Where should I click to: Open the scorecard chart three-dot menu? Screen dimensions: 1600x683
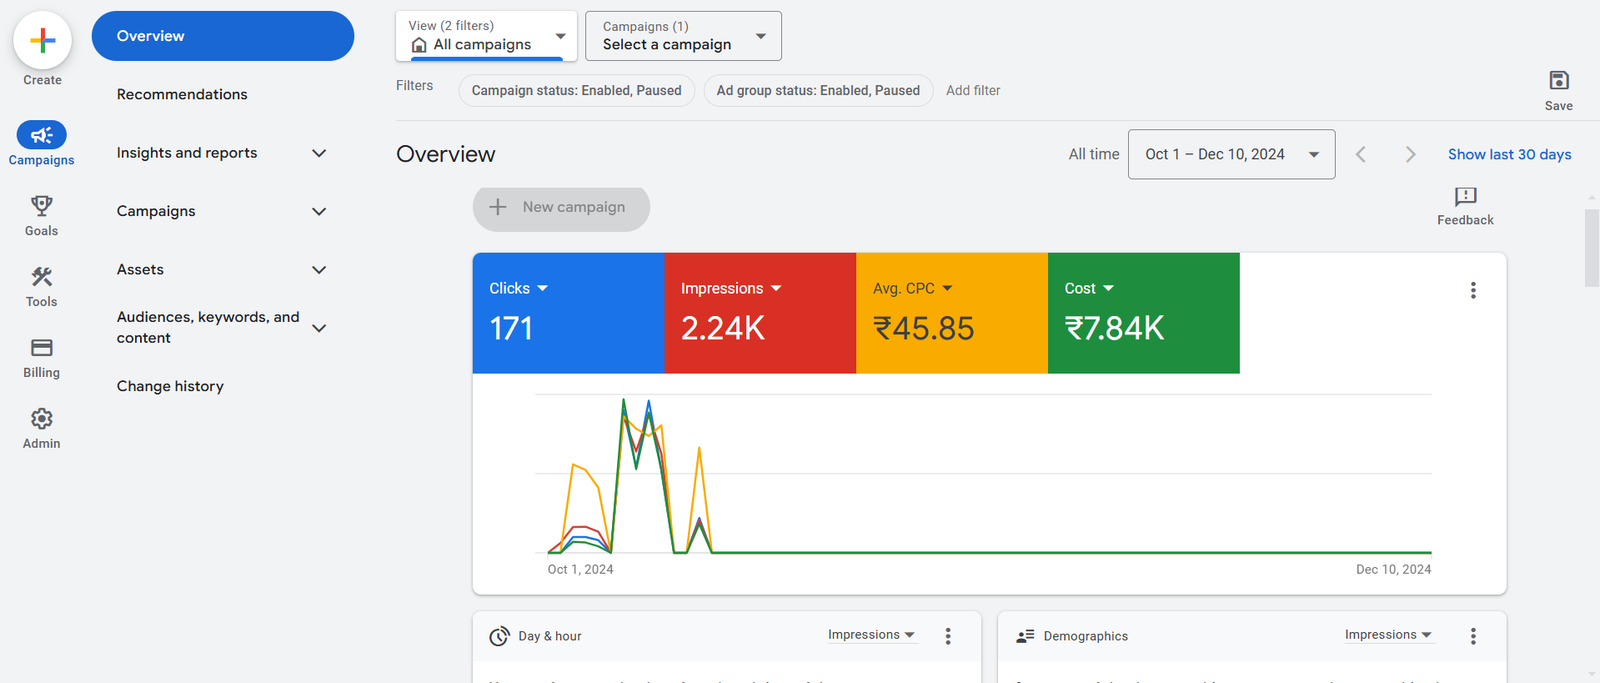click(x=1472, y=290)
